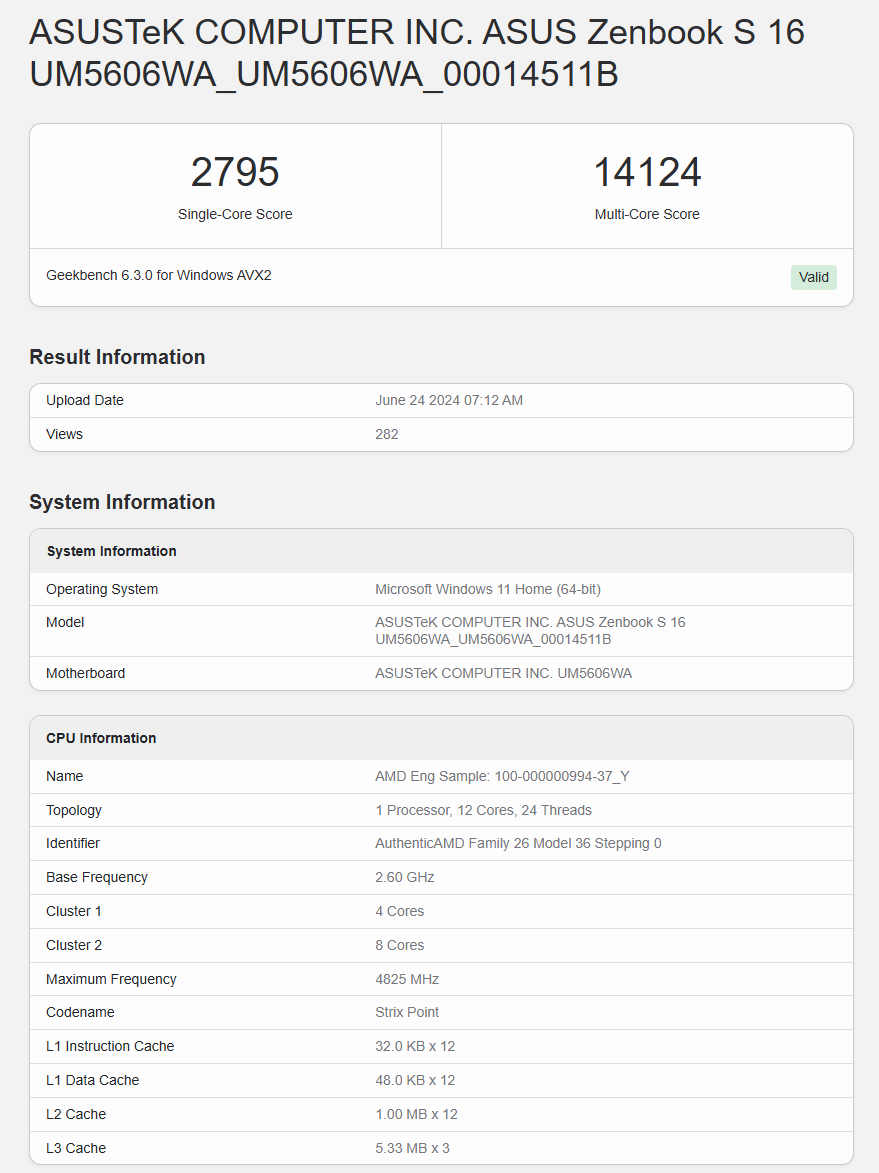879x1173 pixels.
Task: Click the Microsoft Windows 11 Home operating system value
Action: pos(487,589)
